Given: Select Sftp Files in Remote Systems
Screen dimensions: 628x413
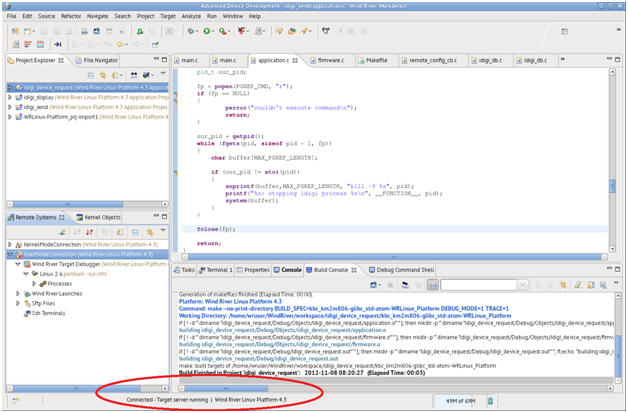Looking at the screenshot, I should pos(44,303).
